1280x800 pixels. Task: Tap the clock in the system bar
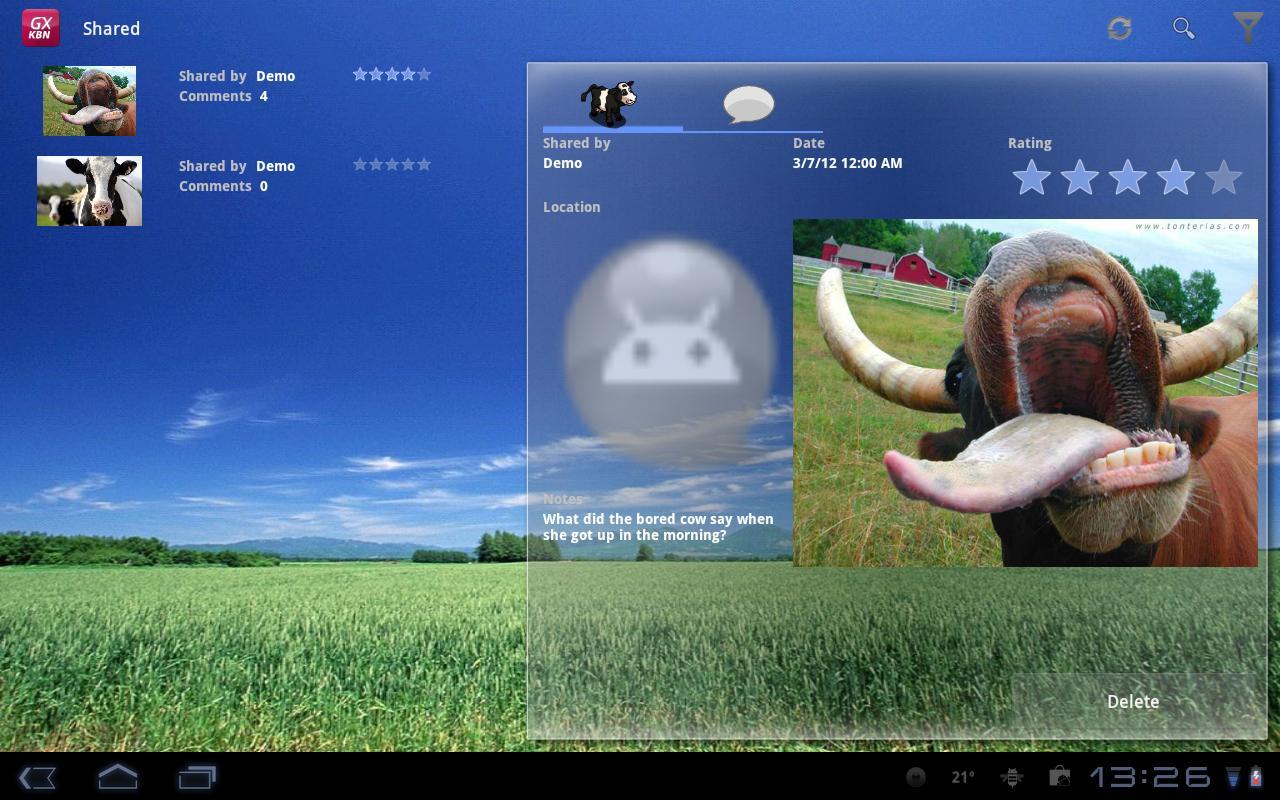pyautogui.click(x=1149, y=777)
